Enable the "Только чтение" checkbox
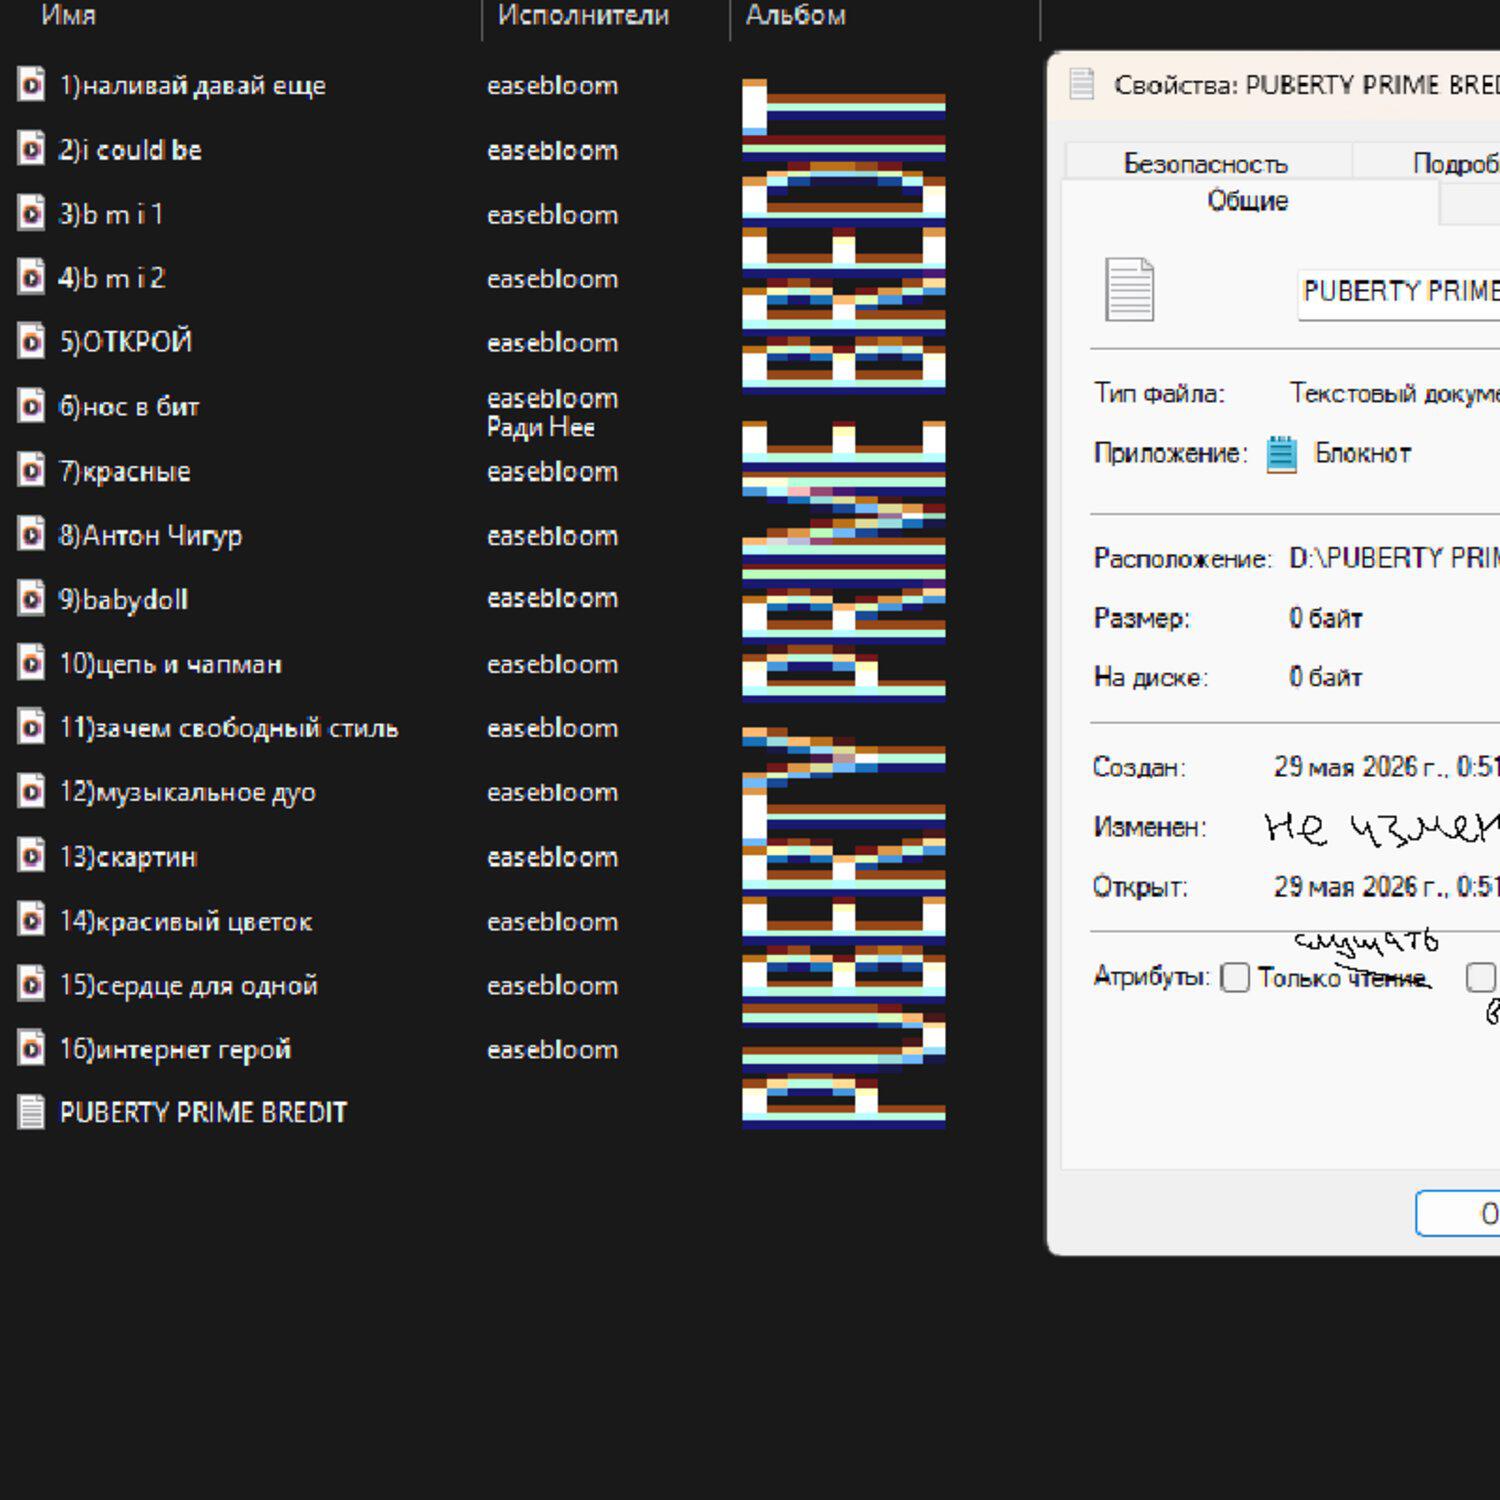1500x1500 pixels. (x=1236, y=977)
